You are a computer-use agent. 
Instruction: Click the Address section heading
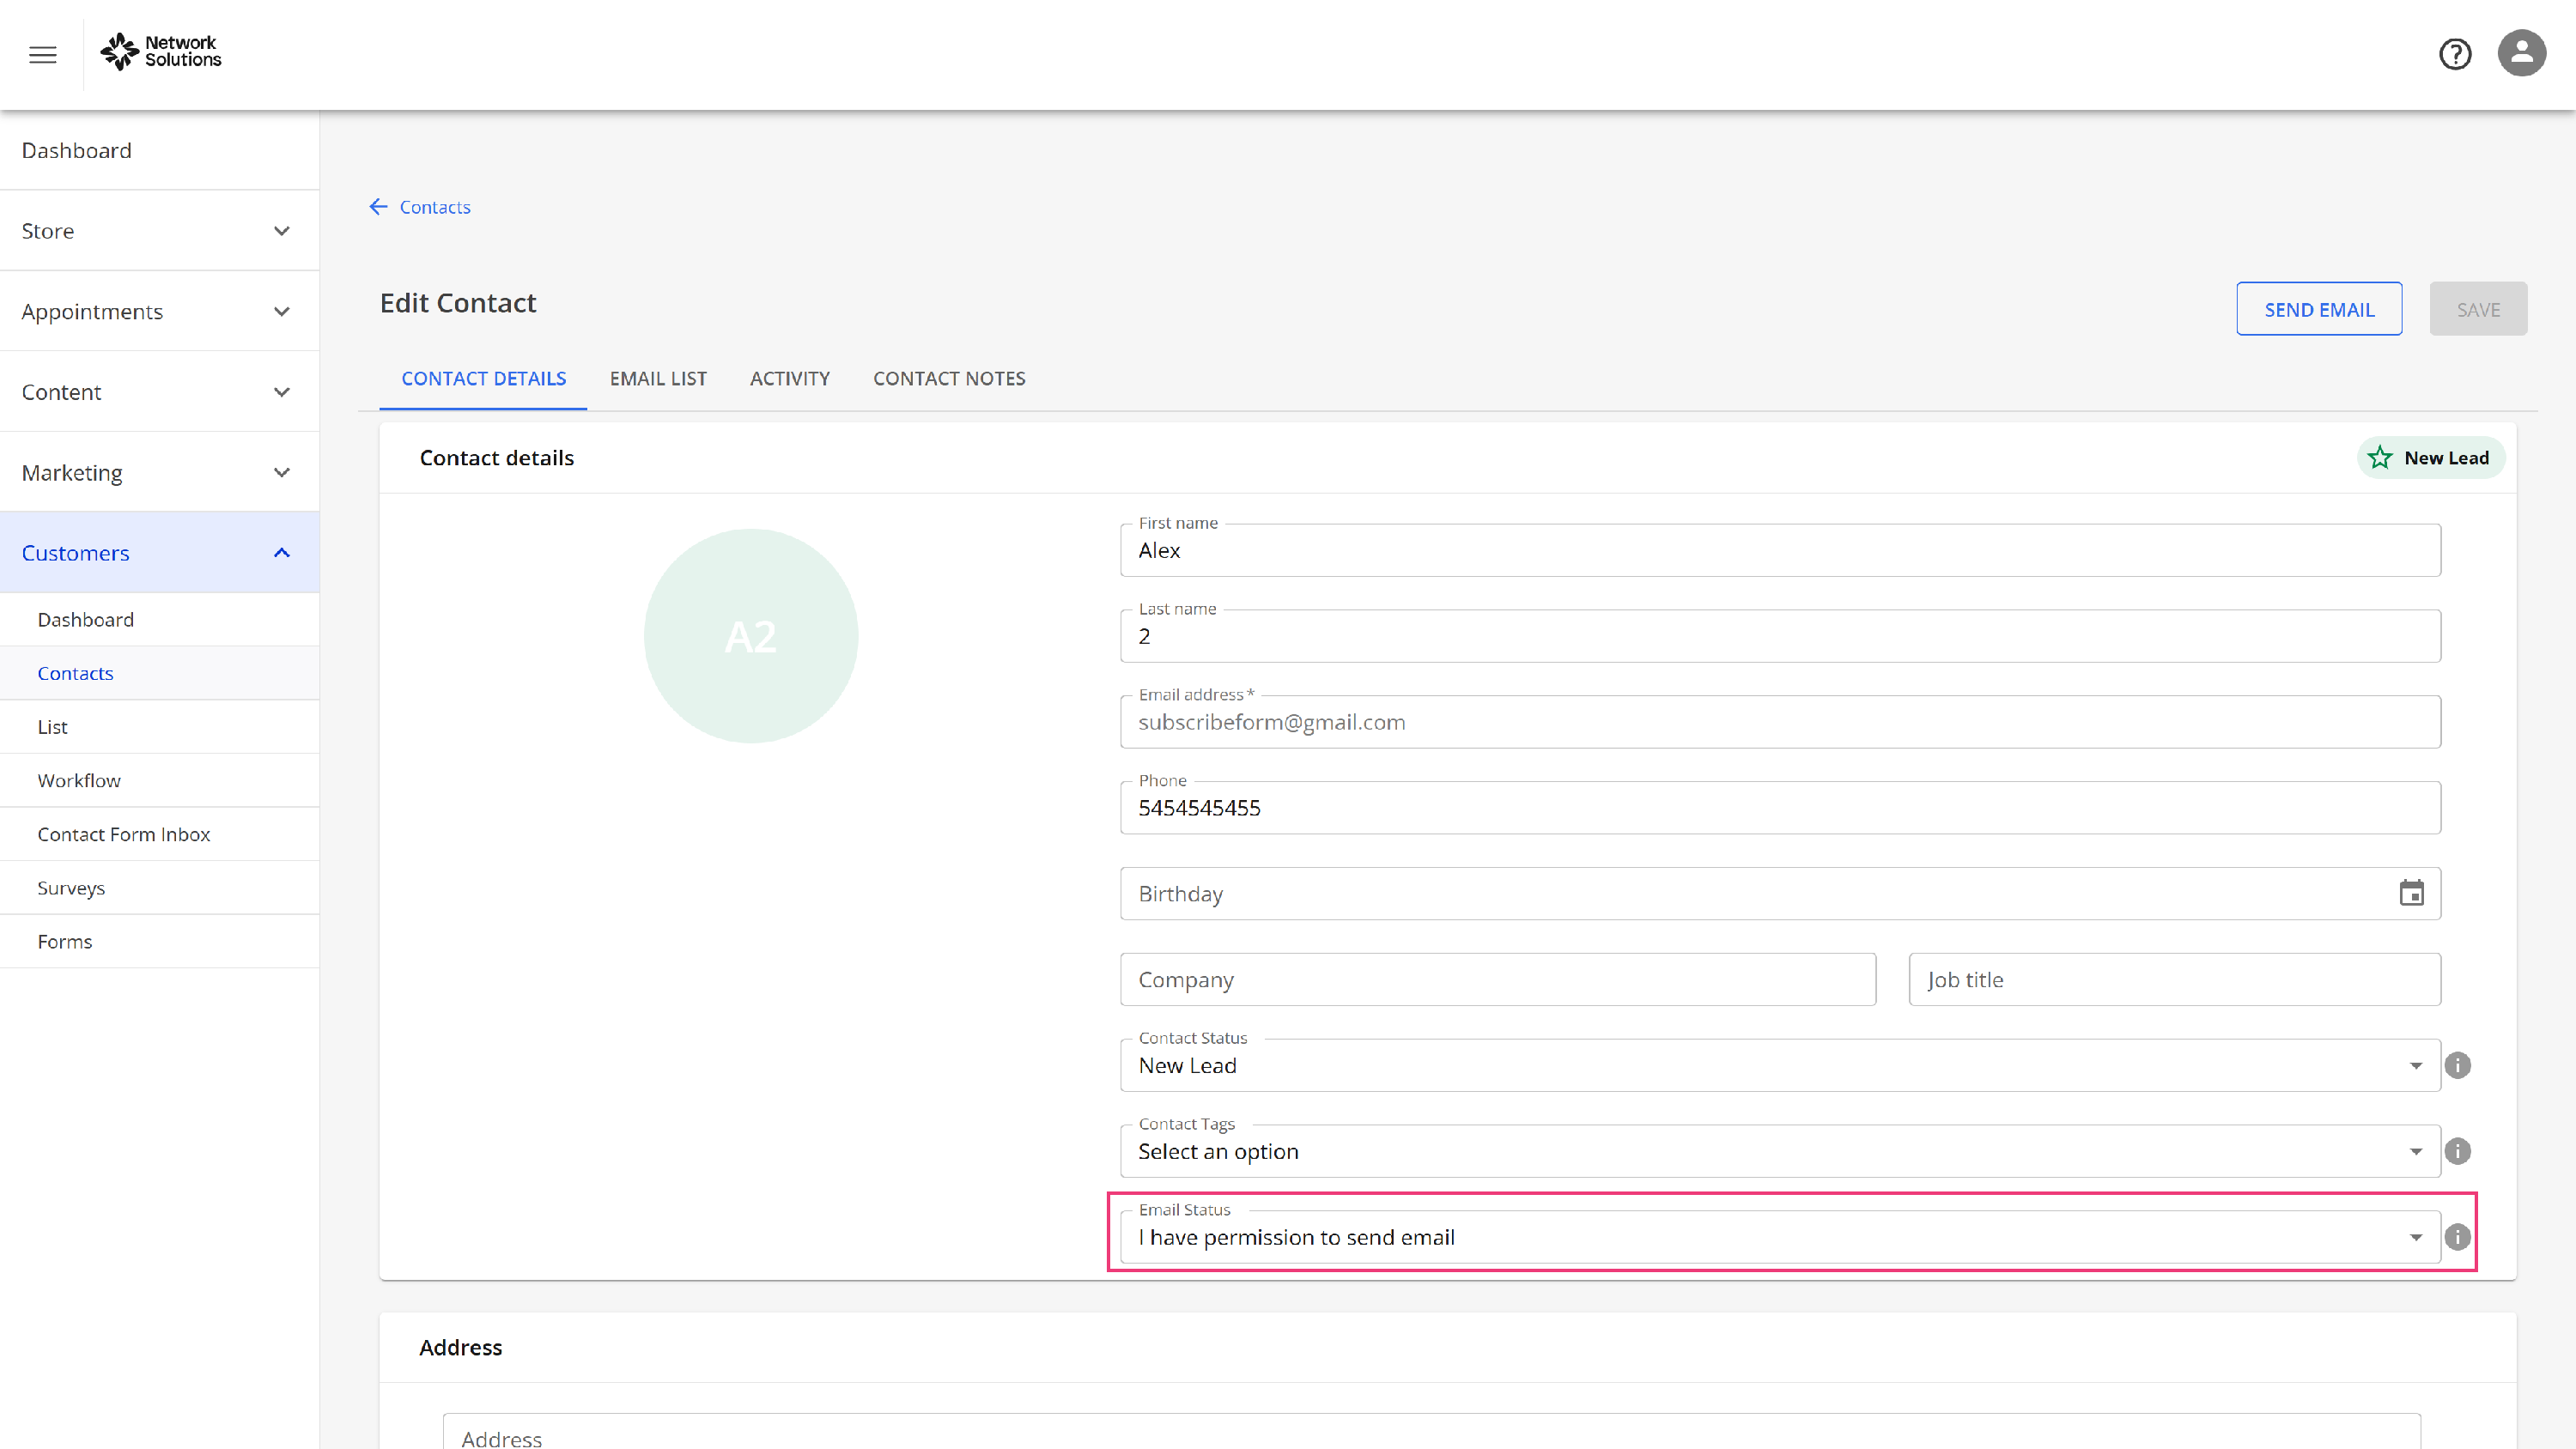[x=460, y=1347]
